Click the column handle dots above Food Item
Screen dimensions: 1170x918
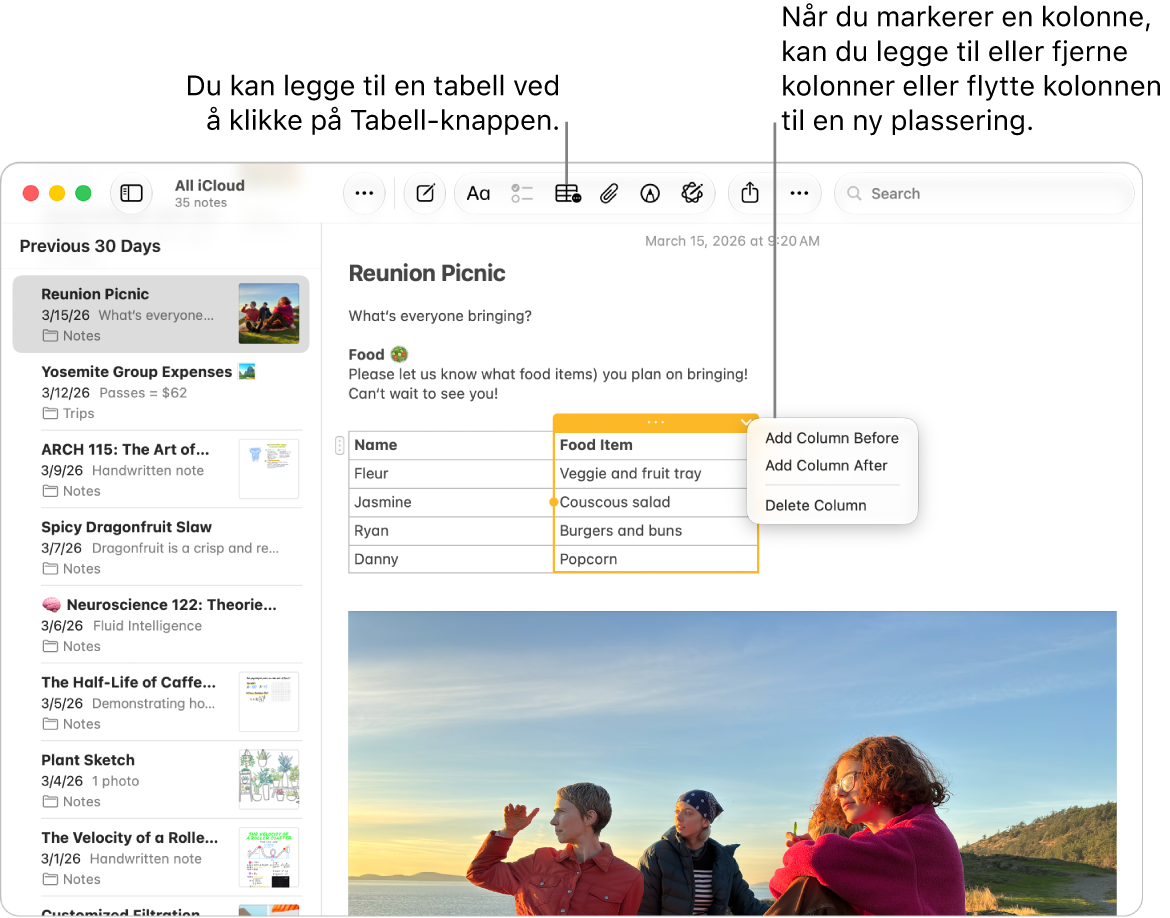[655, 422]
